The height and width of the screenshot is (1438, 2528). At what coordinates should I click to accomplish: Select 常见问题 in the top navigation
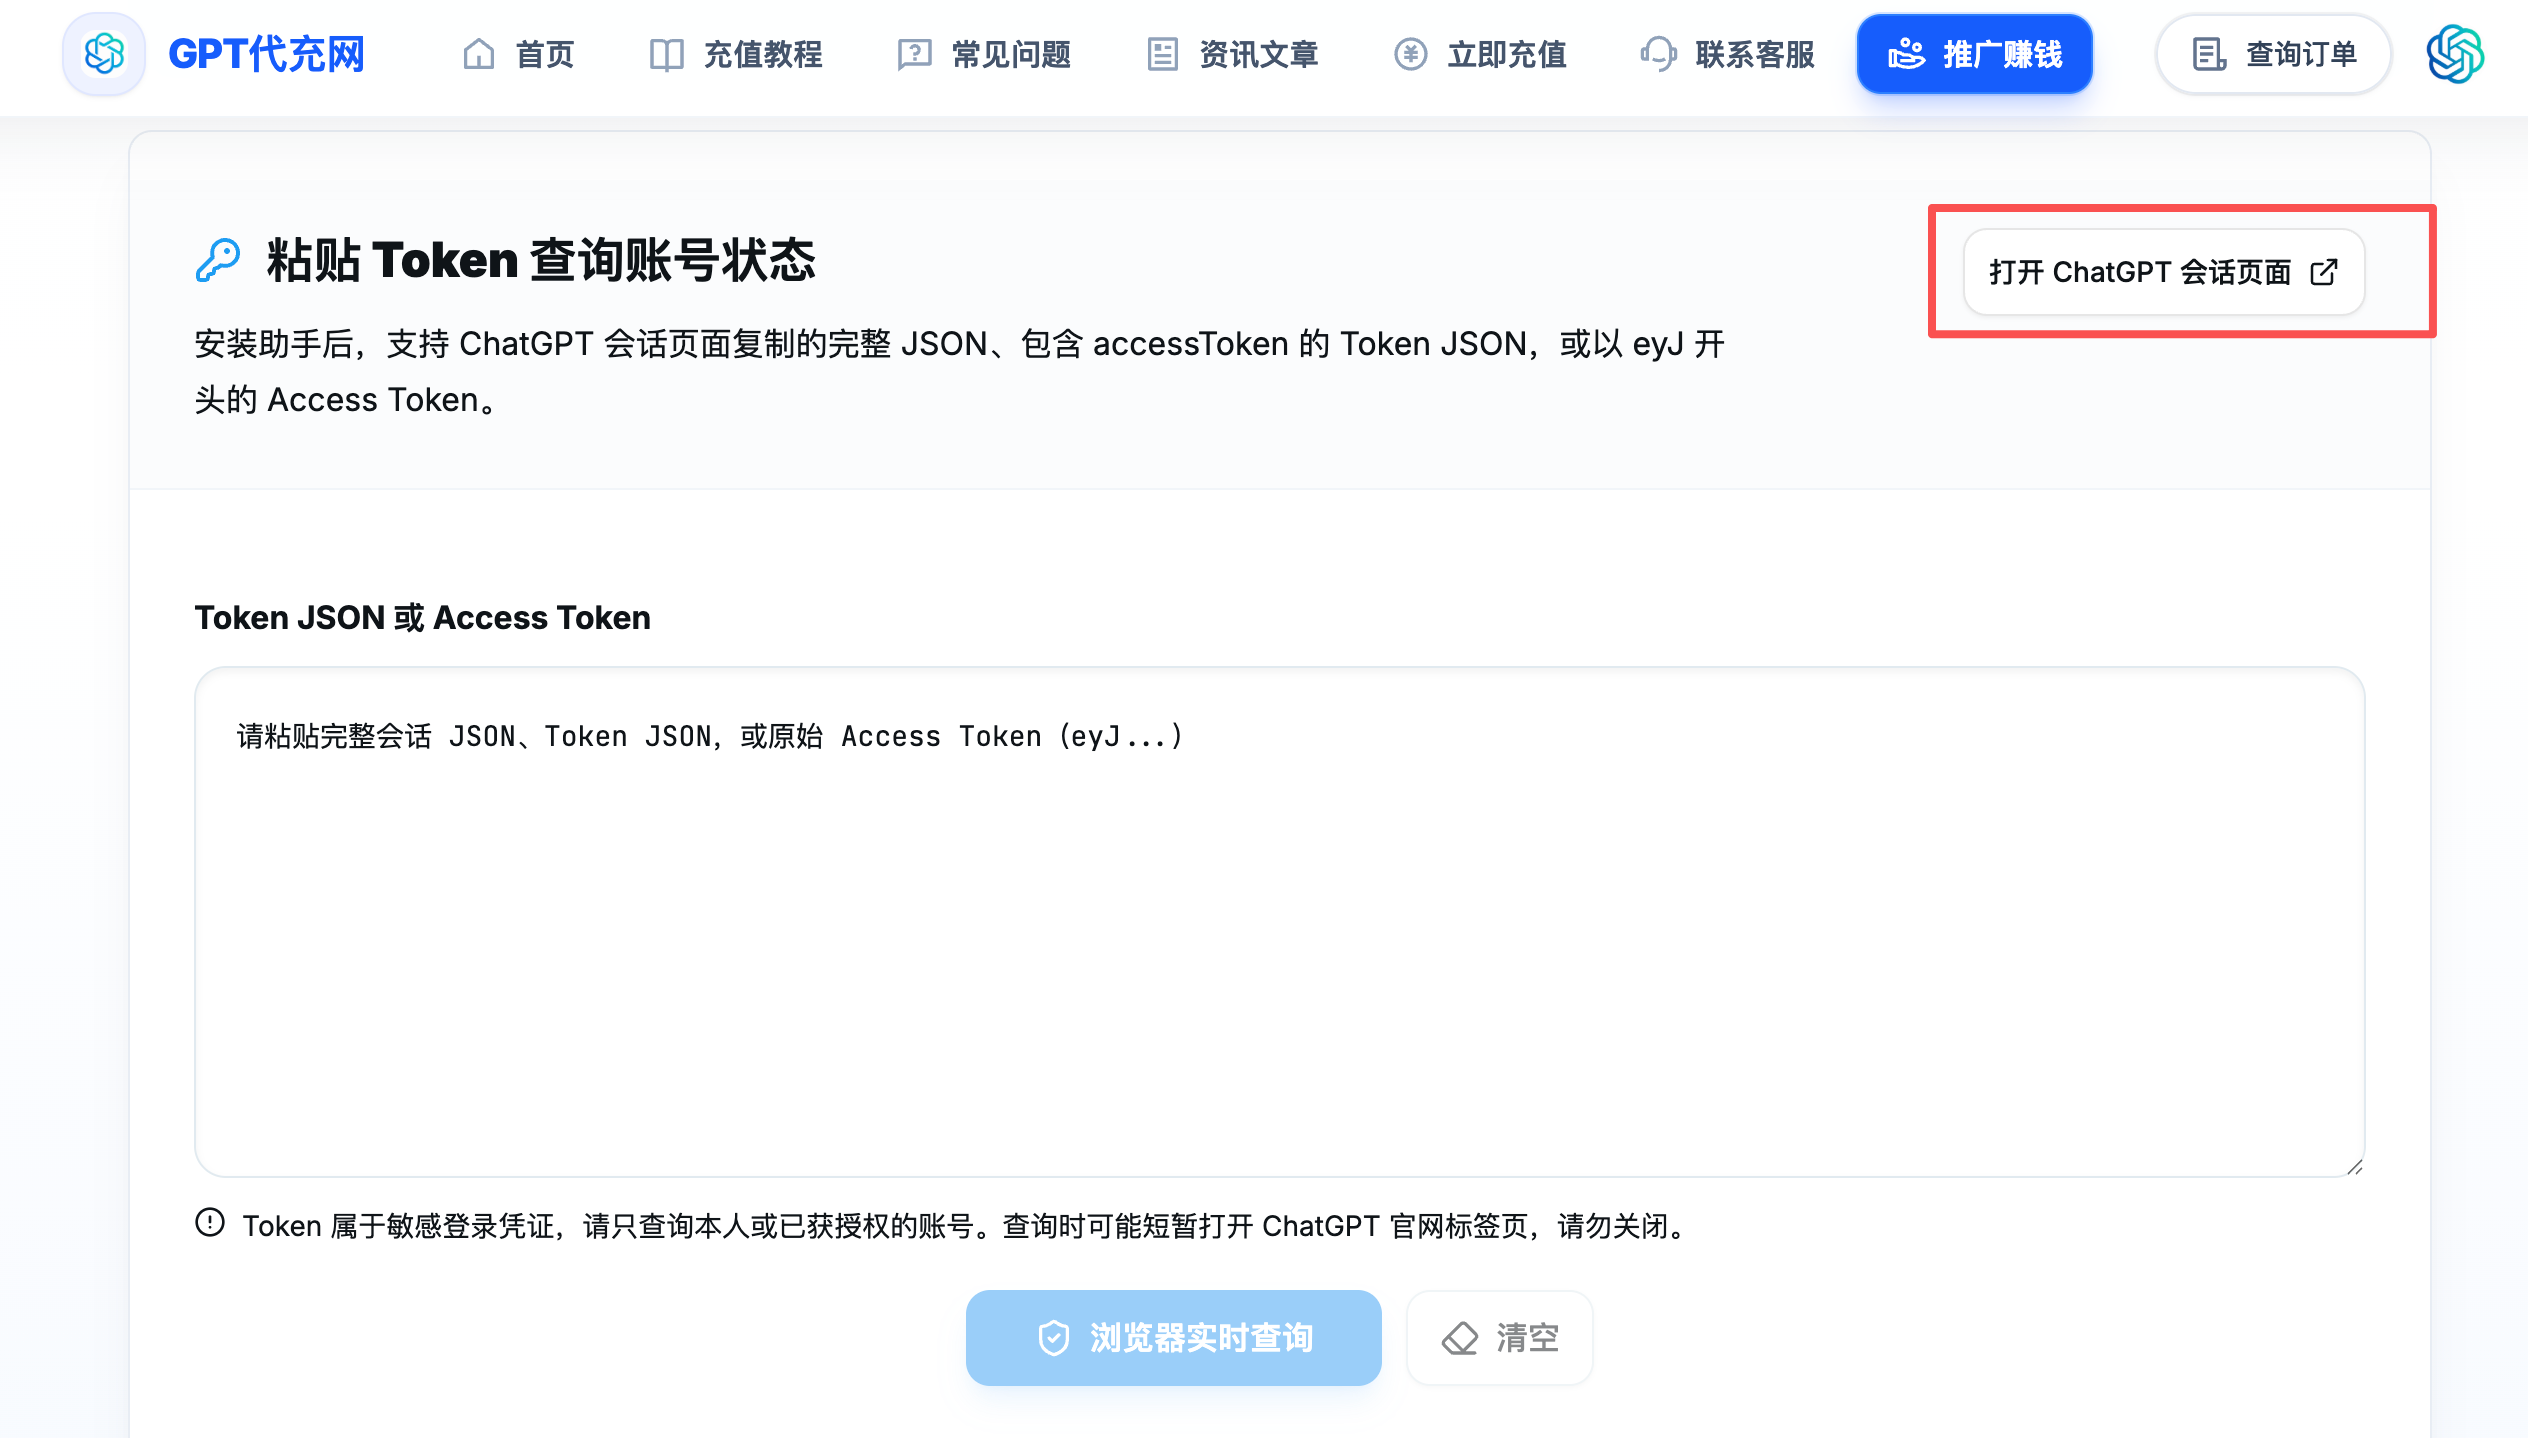(x=984, y=54)
